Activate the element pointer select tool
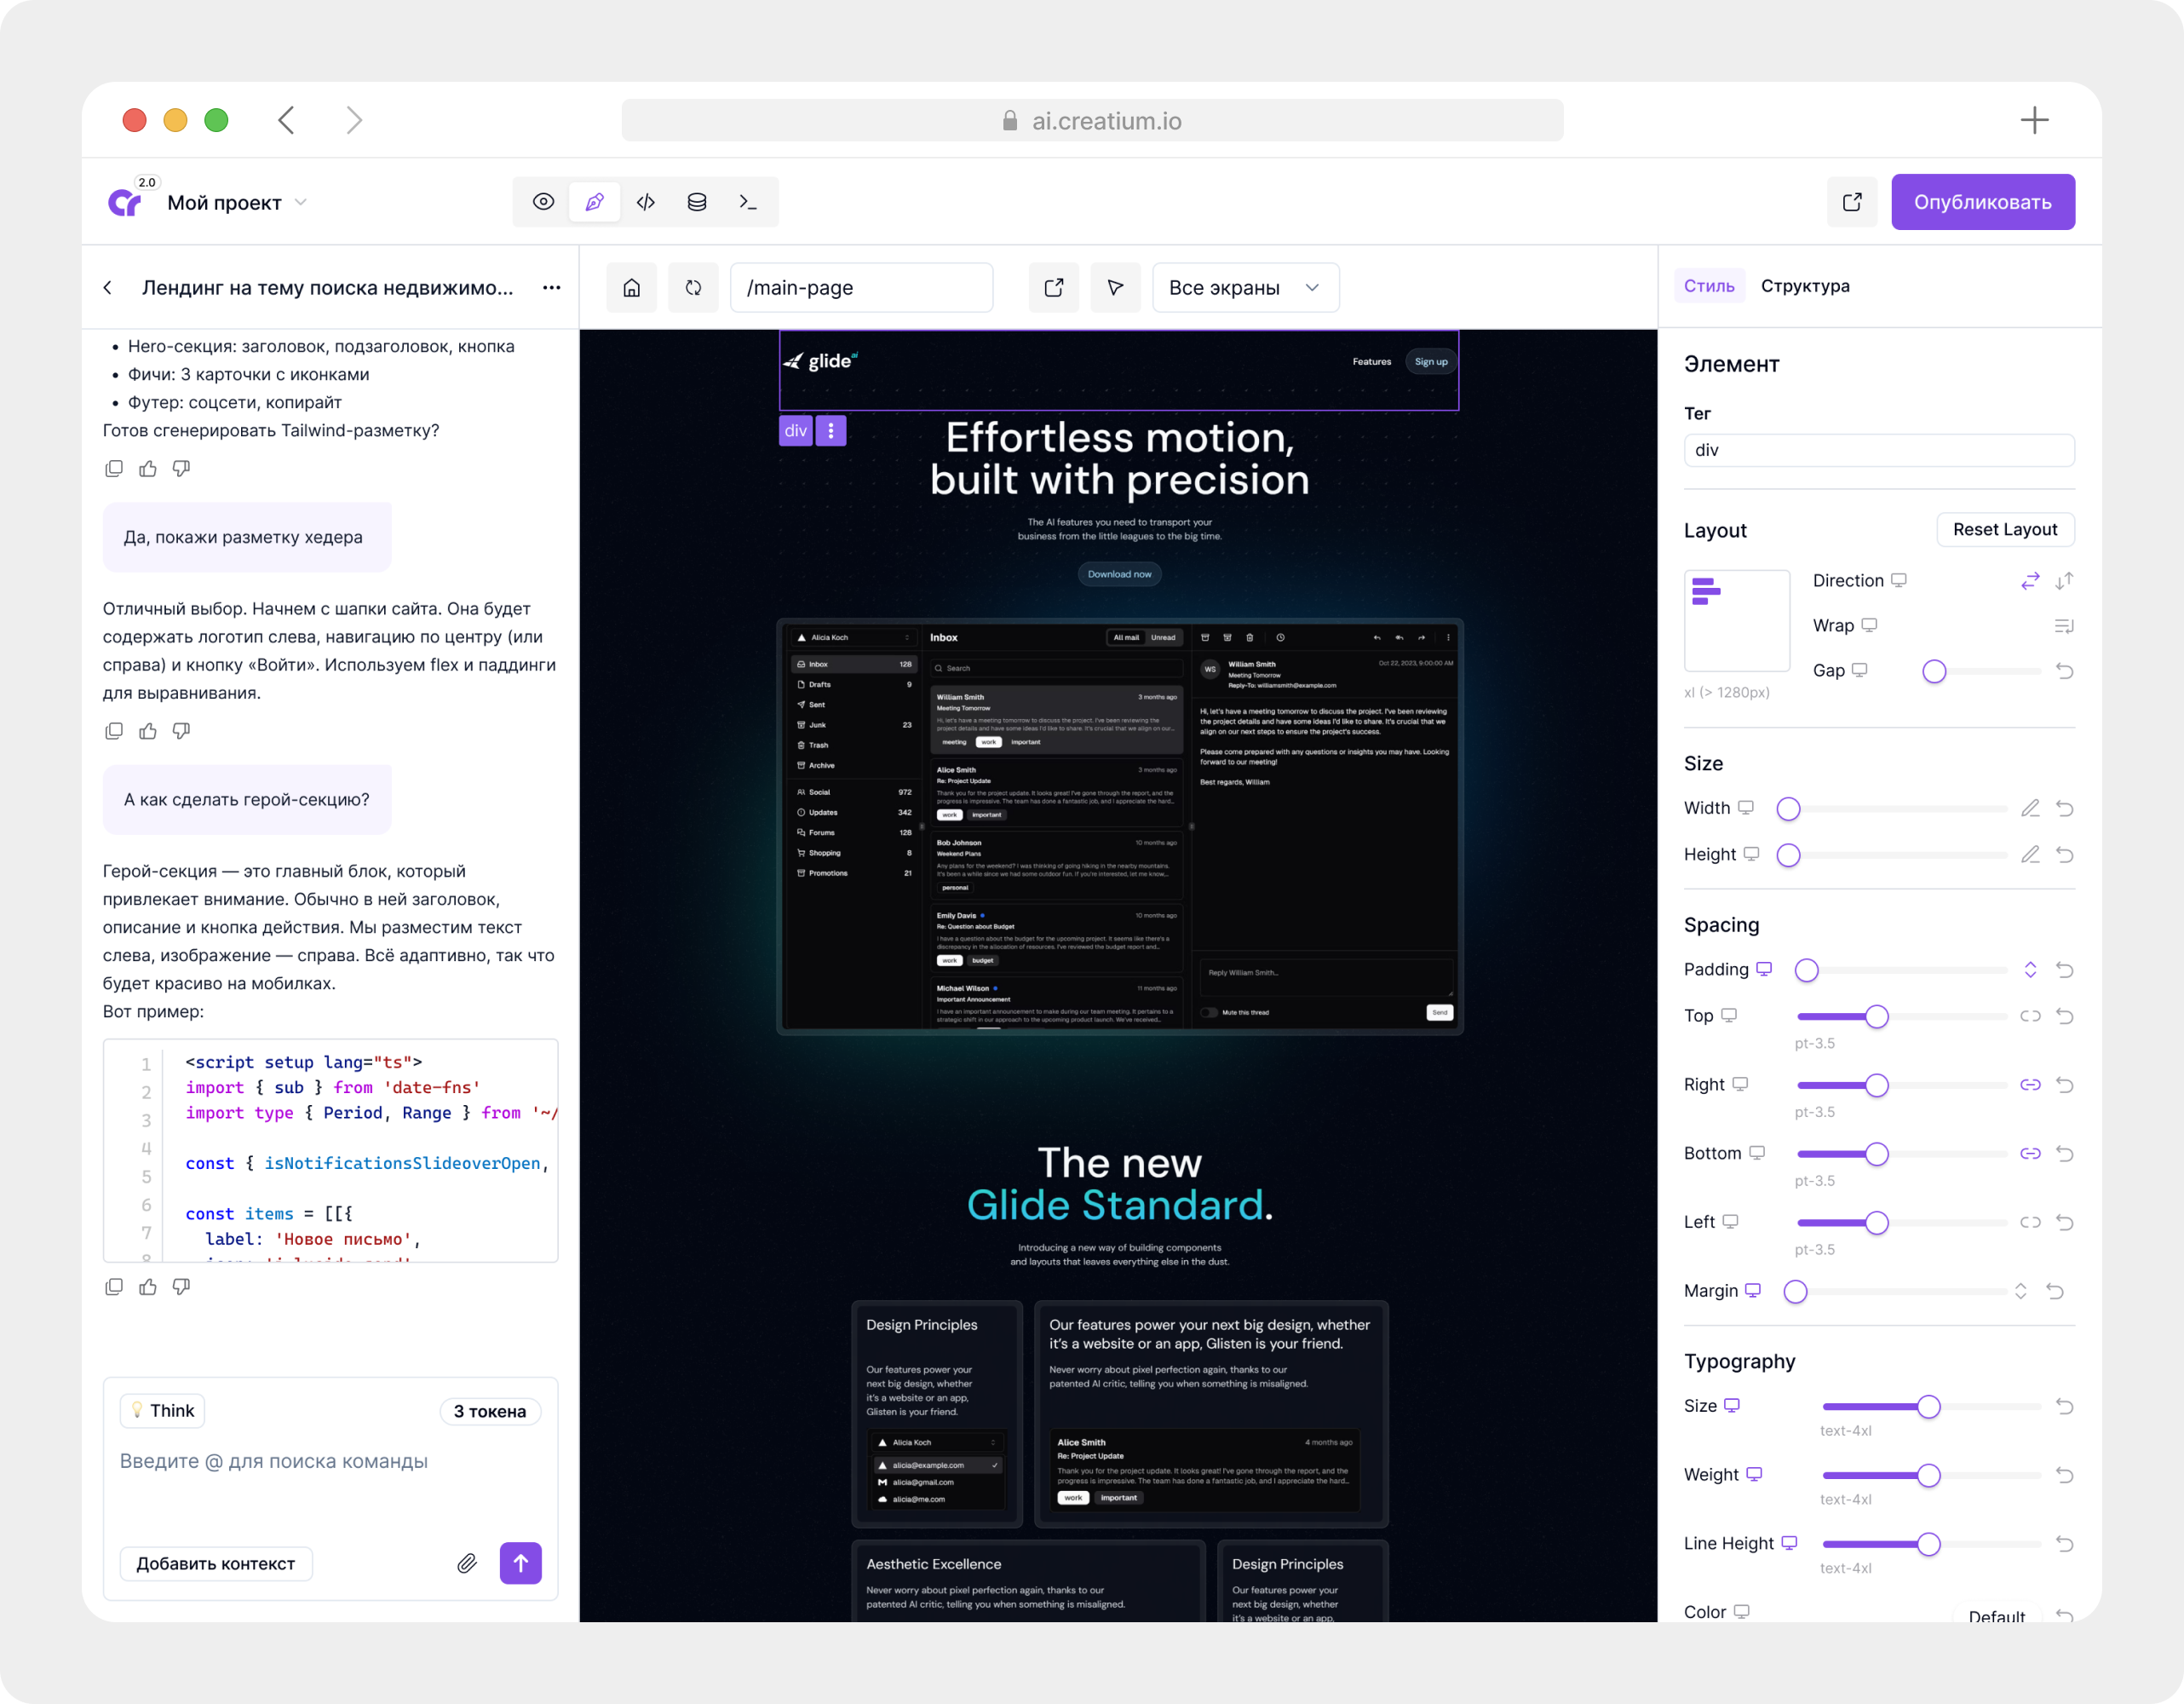The width and height of the screenshot is (2184, 1704). pyautogui.click(x=1116, y=288)
